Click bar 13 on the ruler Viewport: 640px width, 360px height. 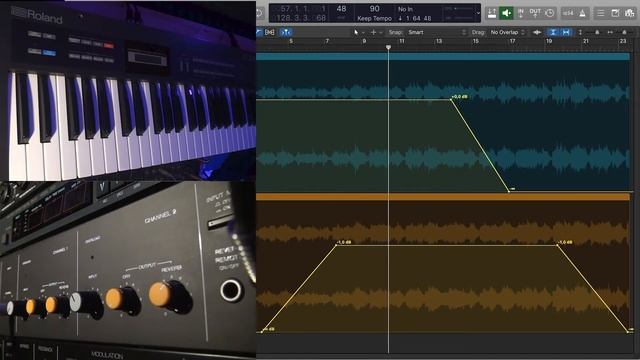click(x=439, y=41)
